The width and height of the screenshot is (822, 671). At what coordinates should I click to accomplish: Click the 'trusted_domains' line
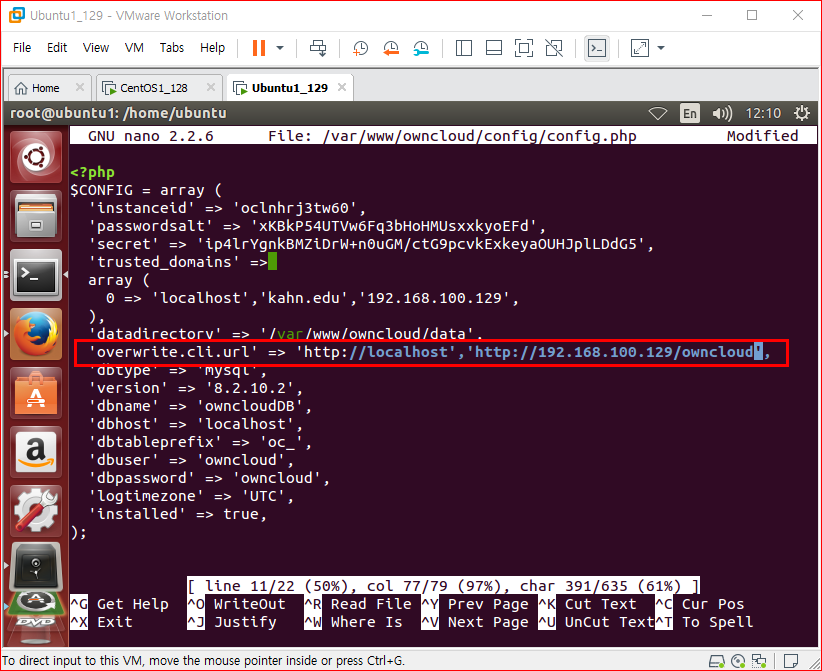178,262
